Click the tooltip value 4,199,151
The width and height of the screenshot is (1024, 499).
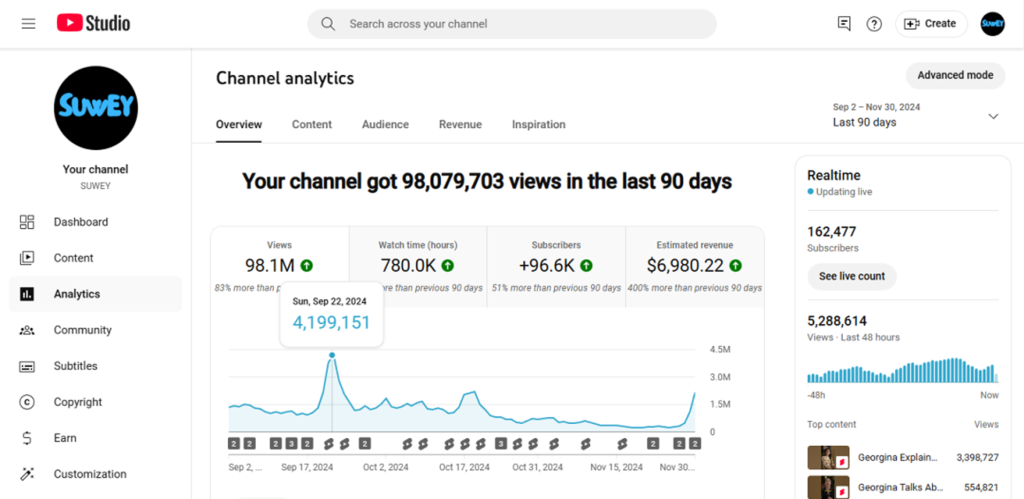tap(332, 322)
